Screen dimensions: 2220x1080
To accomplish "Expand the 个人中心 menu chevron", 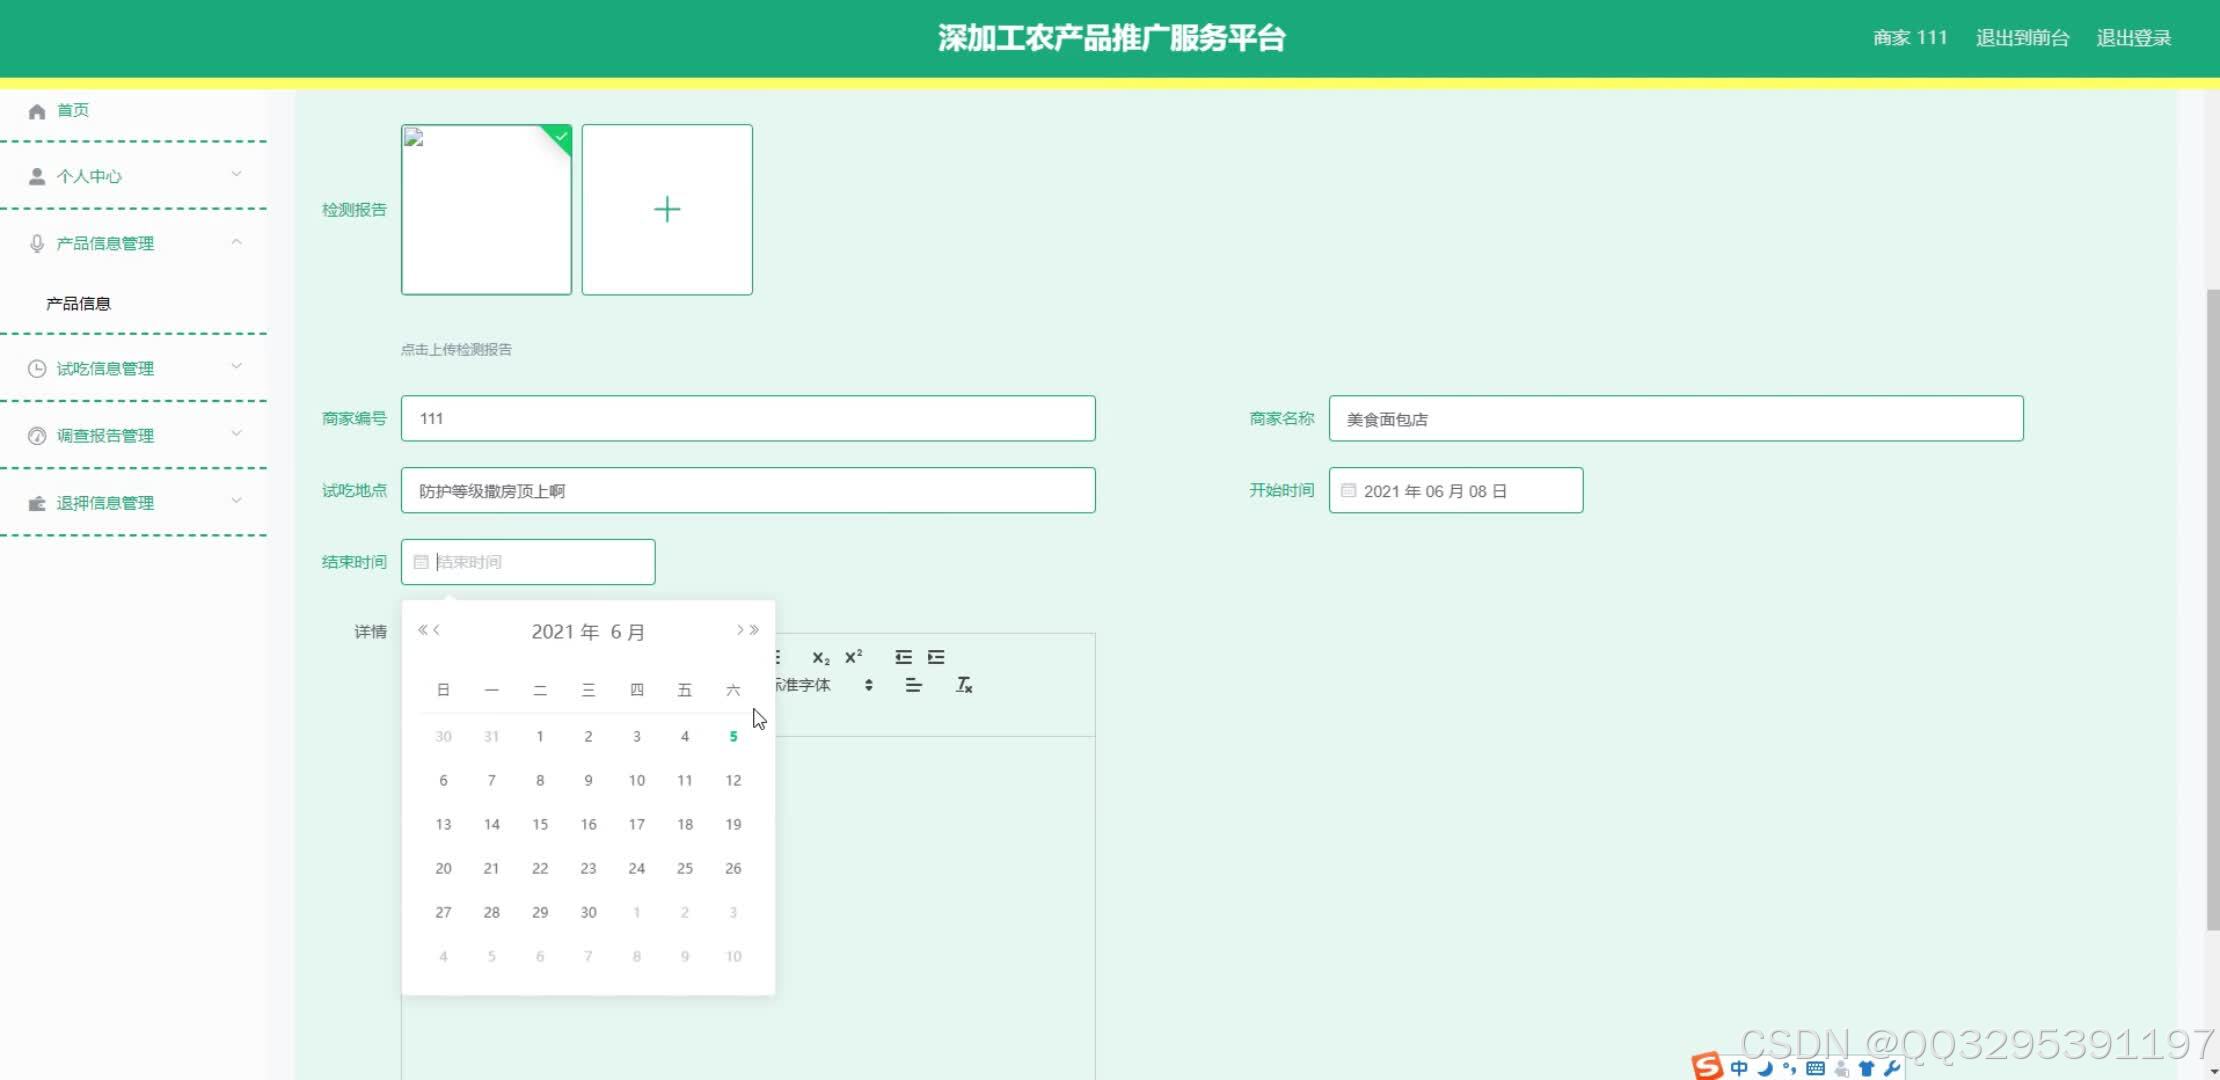I will click(x=237, y=174).
